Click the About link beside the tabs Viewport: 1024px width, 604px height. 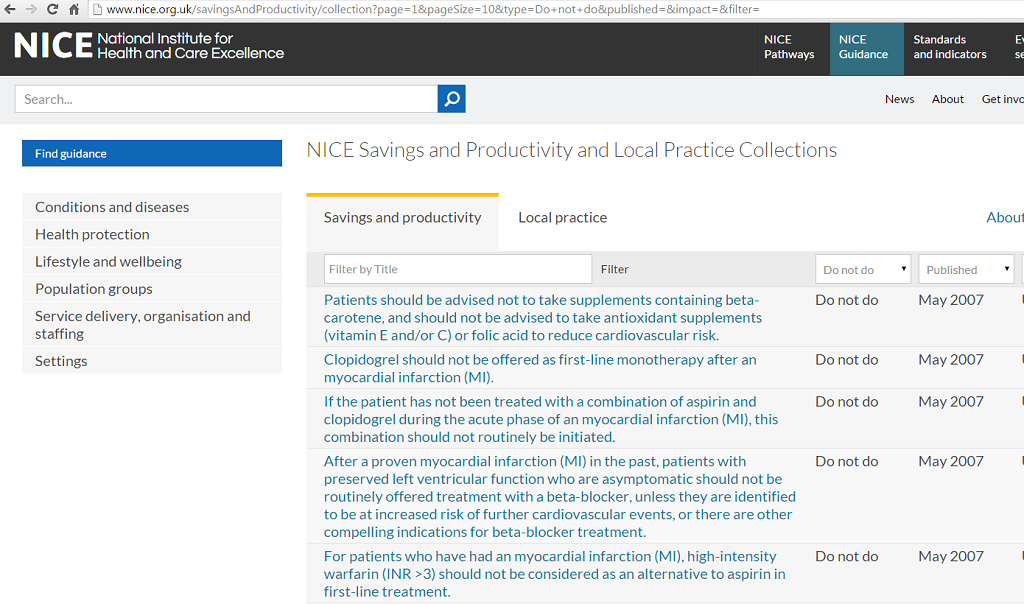[1005, 217]
